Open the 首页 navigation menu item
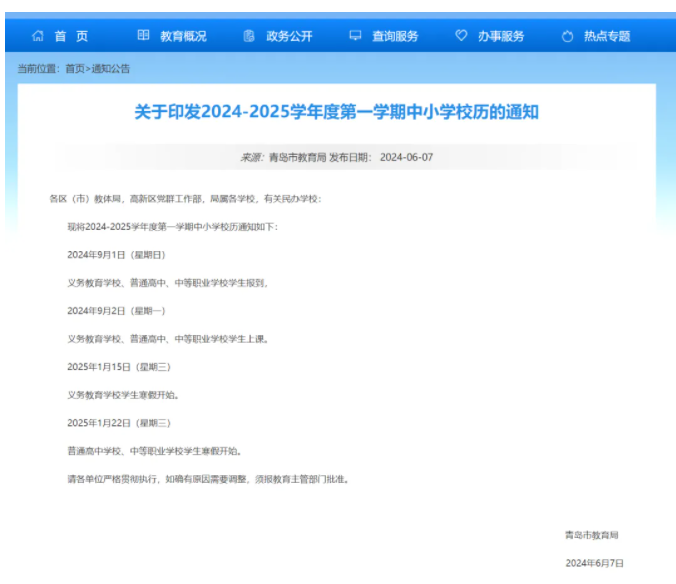676x584 pixels. pyautogui.click(x=72, y=36)
